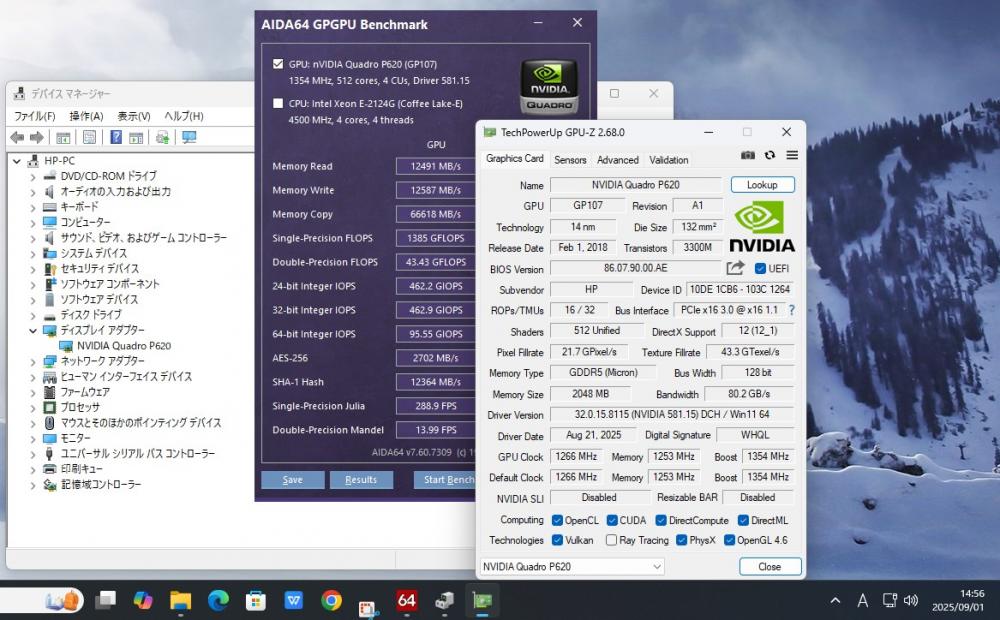Expand the DVD/CD-ROM ドライブ node

33,176
